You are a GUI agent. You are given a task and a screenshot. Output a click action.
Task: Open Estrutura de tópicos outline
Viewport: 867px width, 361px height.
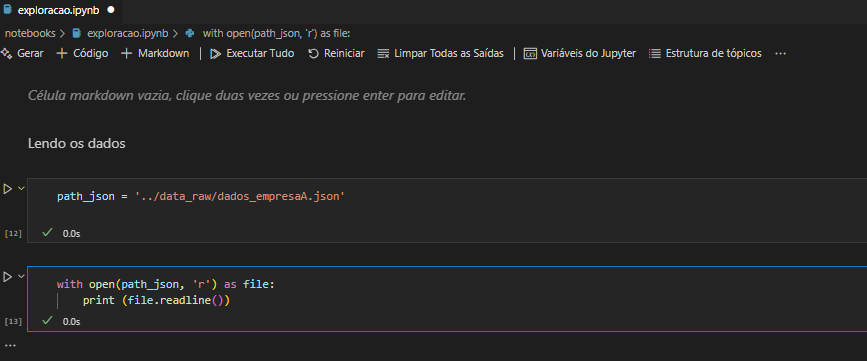[x=705, y=54]
